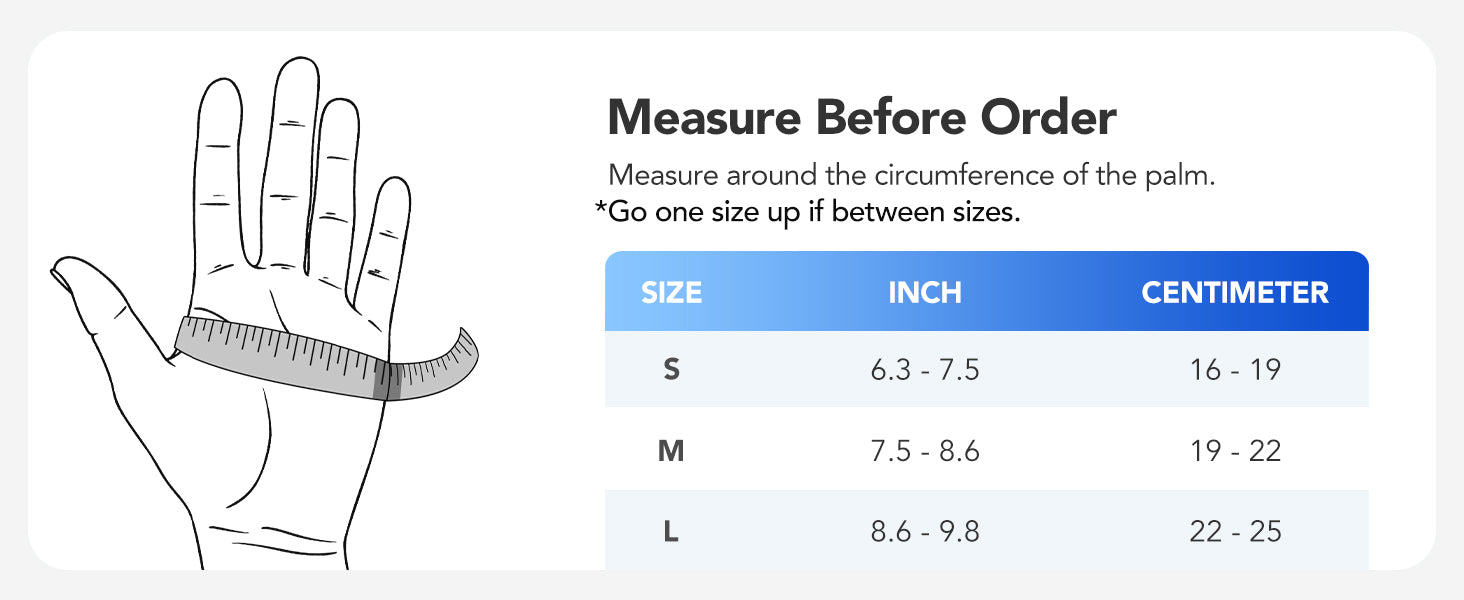Click the palm circumference instruction text
This screenshot has width=1464, height=600.
tap(911, 175)
